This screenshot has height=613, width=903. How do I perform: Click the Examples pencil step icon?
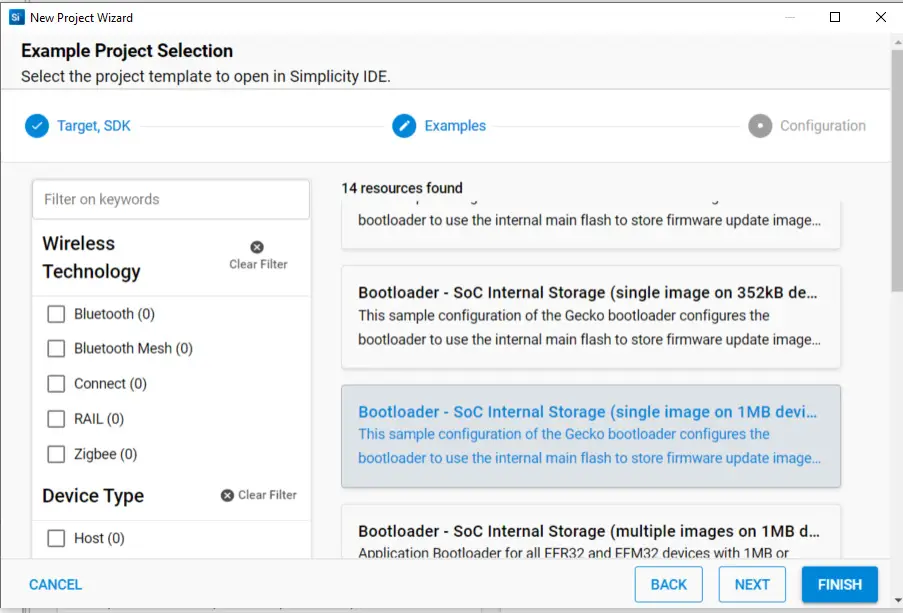(x=404, y=126)
